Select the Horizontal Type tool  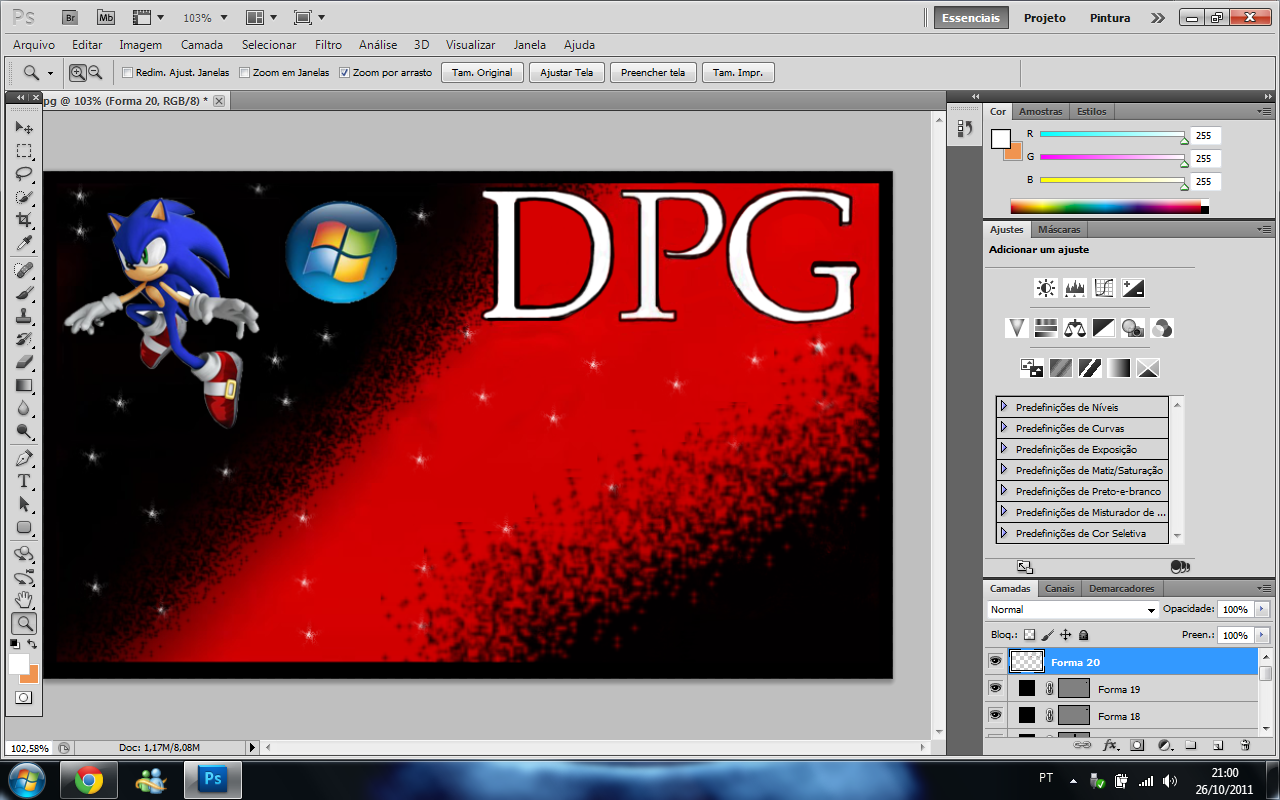[x=24, y=481]
